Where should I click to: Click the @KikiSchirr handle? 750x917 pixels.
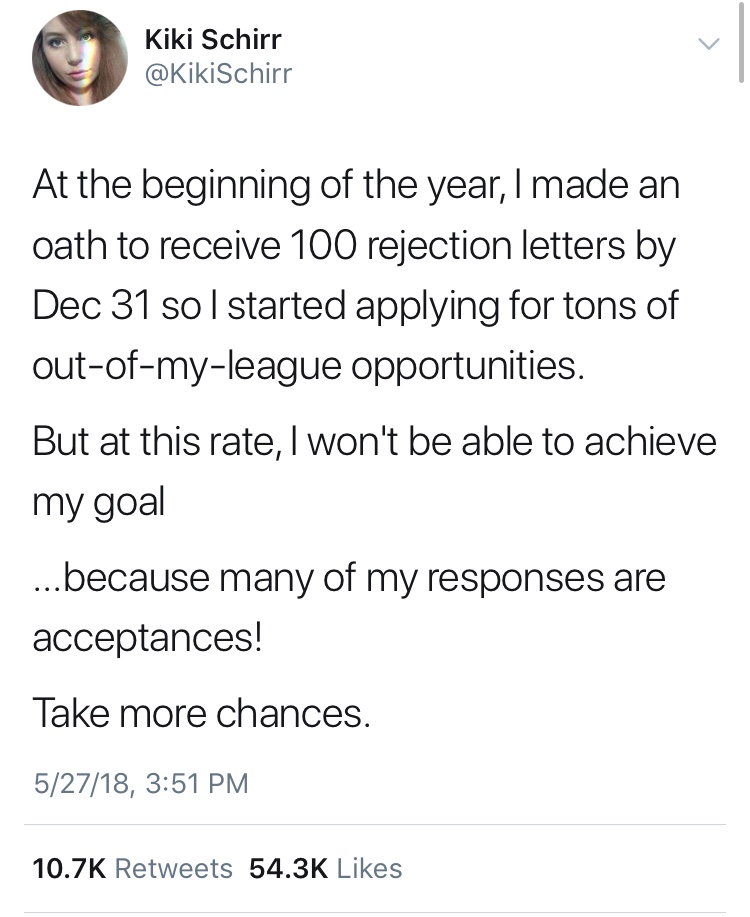point(218,74)
